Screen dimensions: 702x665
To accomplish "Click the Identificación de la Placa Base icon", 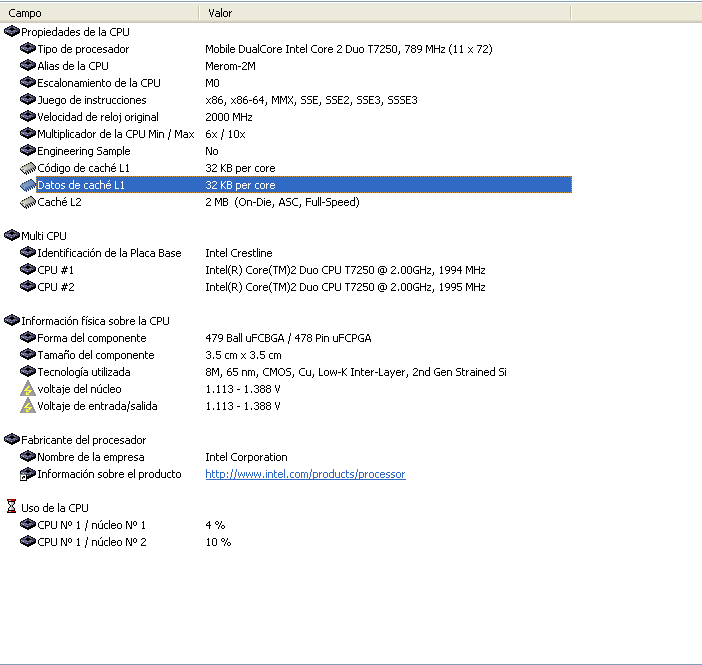I will coord(28,253).
